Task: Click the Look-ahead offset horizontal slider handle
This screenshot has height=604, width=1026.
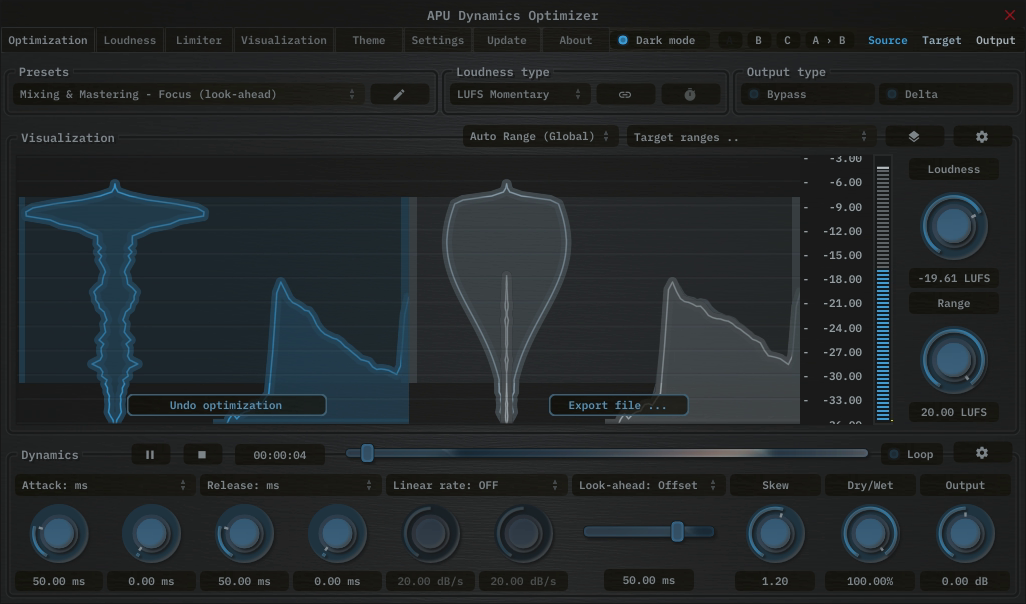Action: [677, 531]
